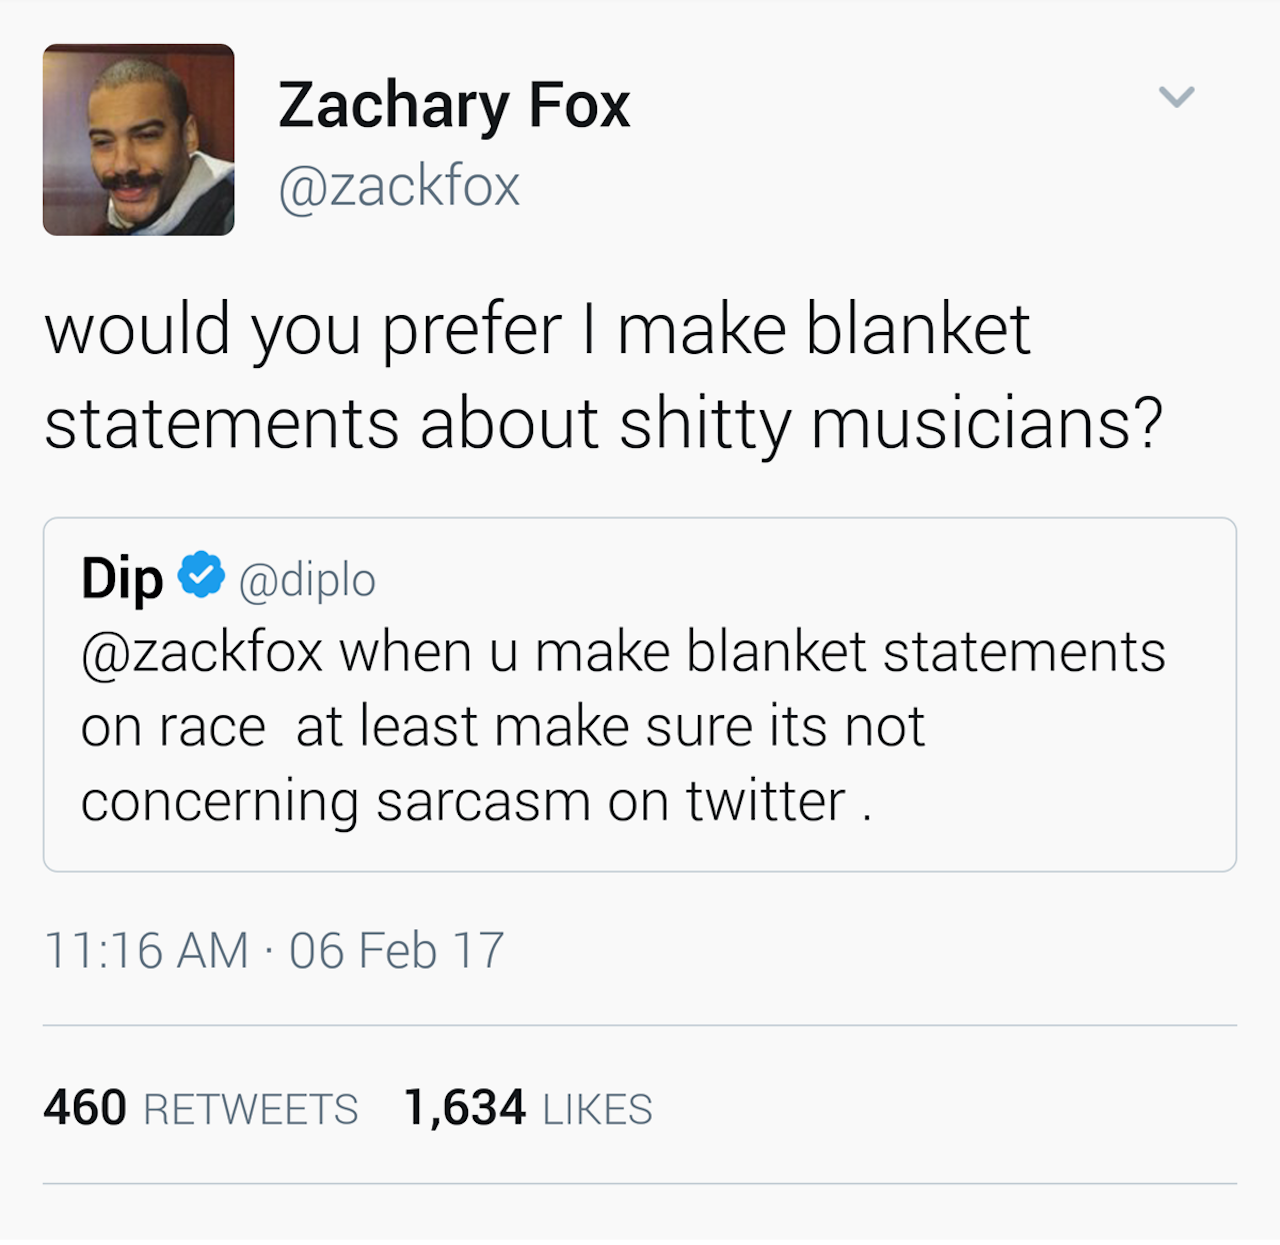The height and width of the screenshot is (1245, 1280).
Task: Click the @zackfox mention inside quoted tweet
Action: (x=202, y=653)
